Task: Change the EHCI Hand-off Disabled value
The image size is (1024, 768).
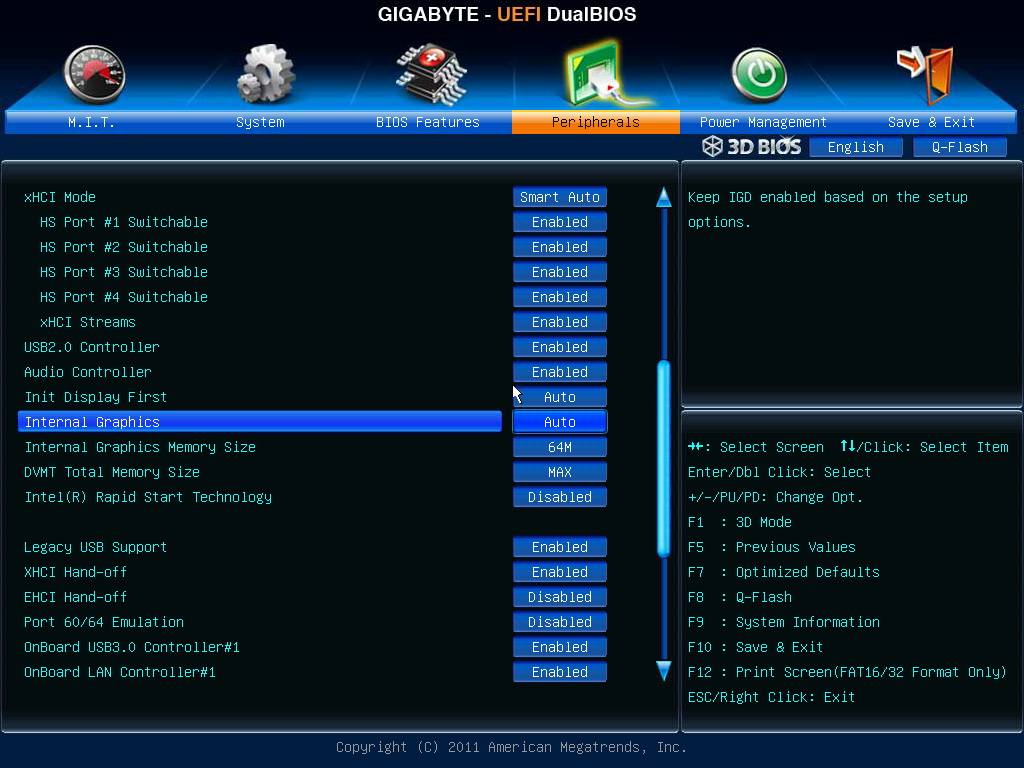Action: (560, 597)
